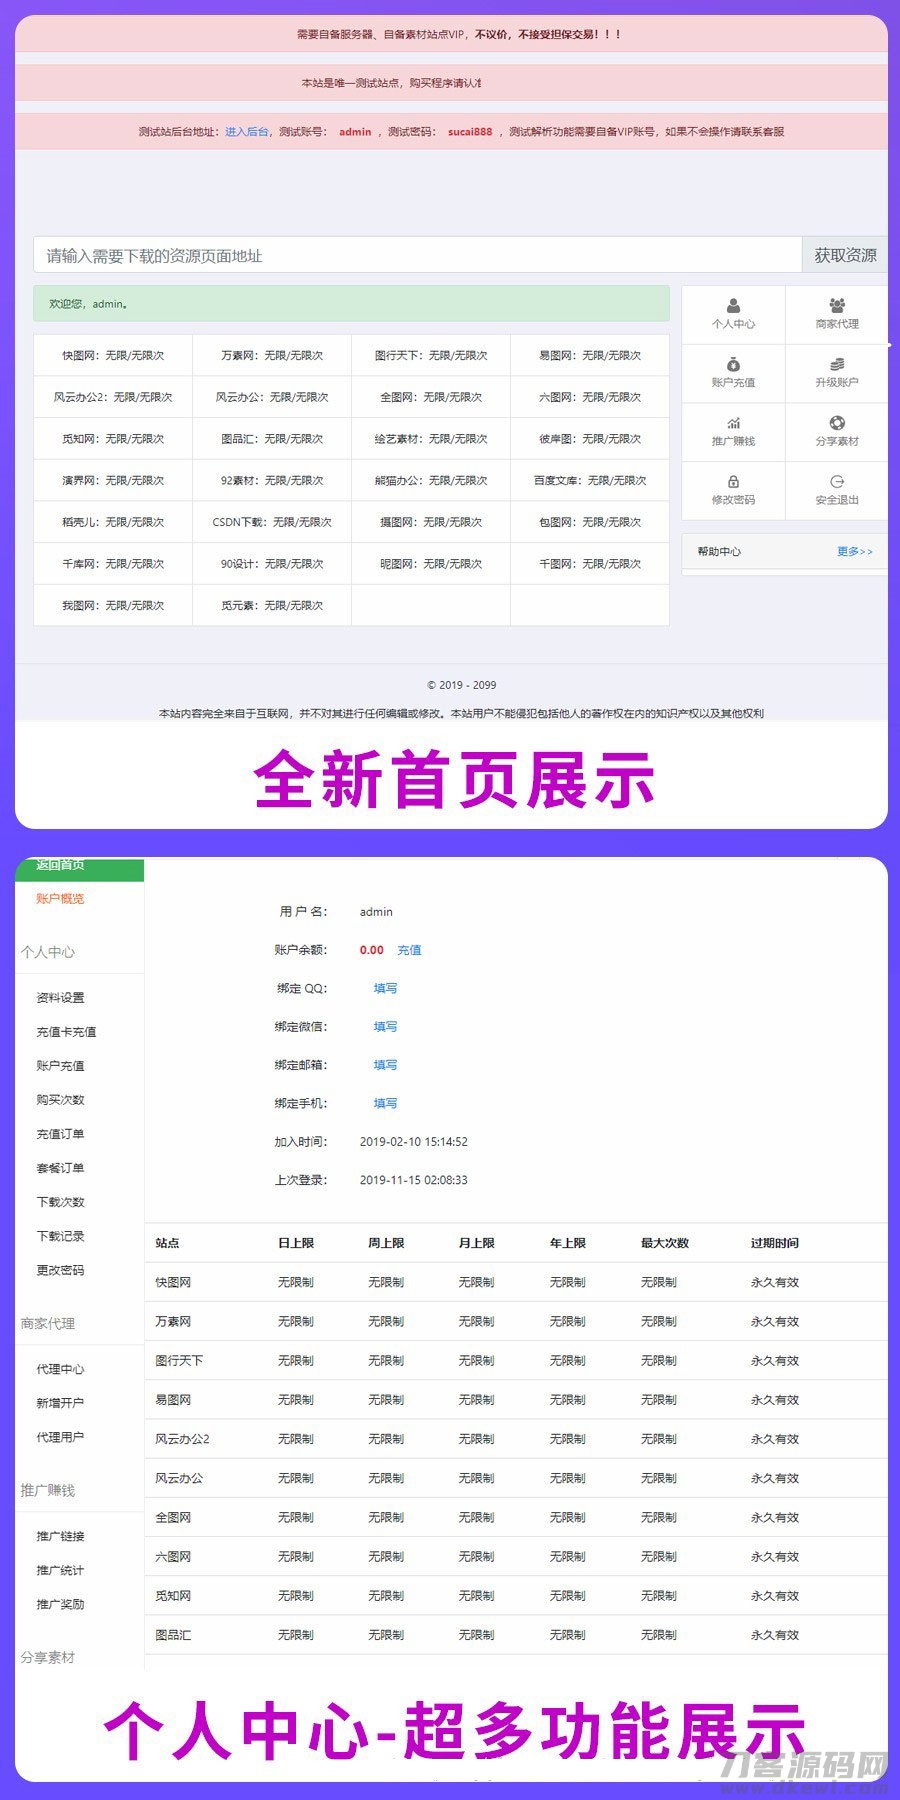The image size is (900, 1800).
Task: Open 推广统计 in the sidebar
Action: [x=60, y=1570]
